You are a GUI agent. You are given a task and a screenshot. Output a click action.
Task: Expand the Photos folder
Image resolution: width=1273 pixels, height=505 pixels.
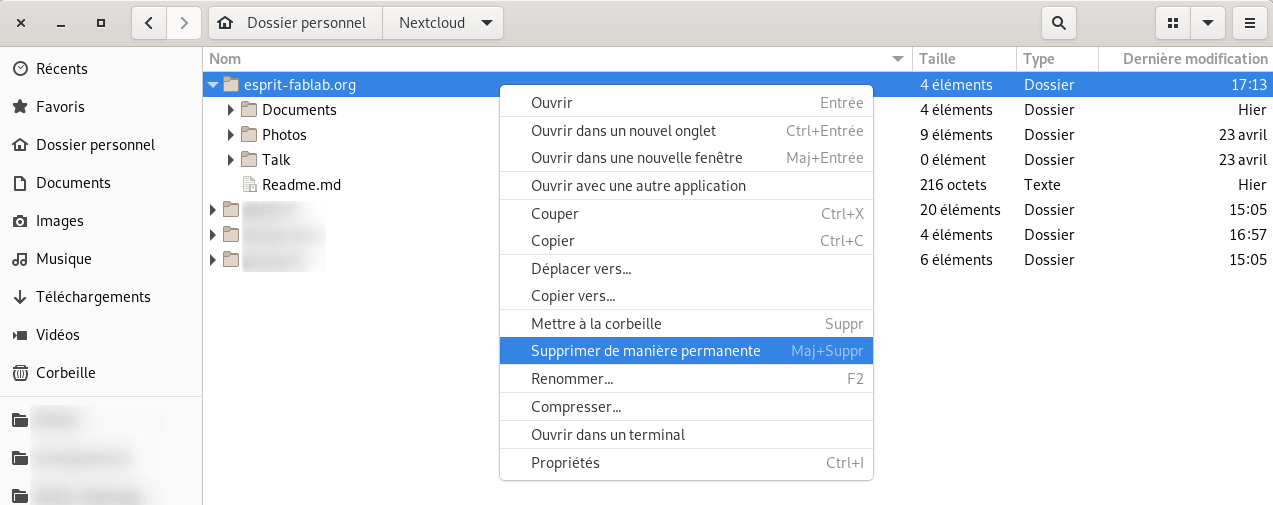coord(231,135)
